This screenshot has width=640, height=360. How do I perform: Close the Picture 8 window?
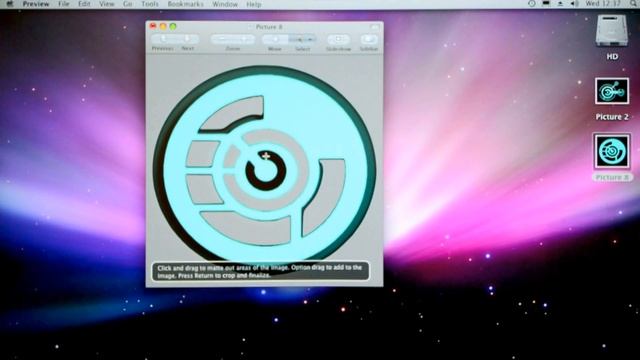[x=153, y=27]
